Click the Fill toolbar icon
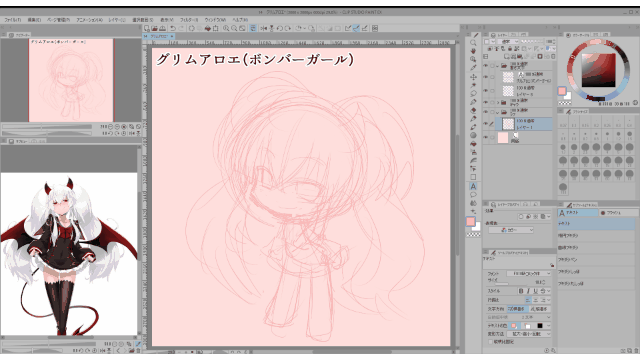The width and height of the screenshot is (640, 360). (208, 28)
